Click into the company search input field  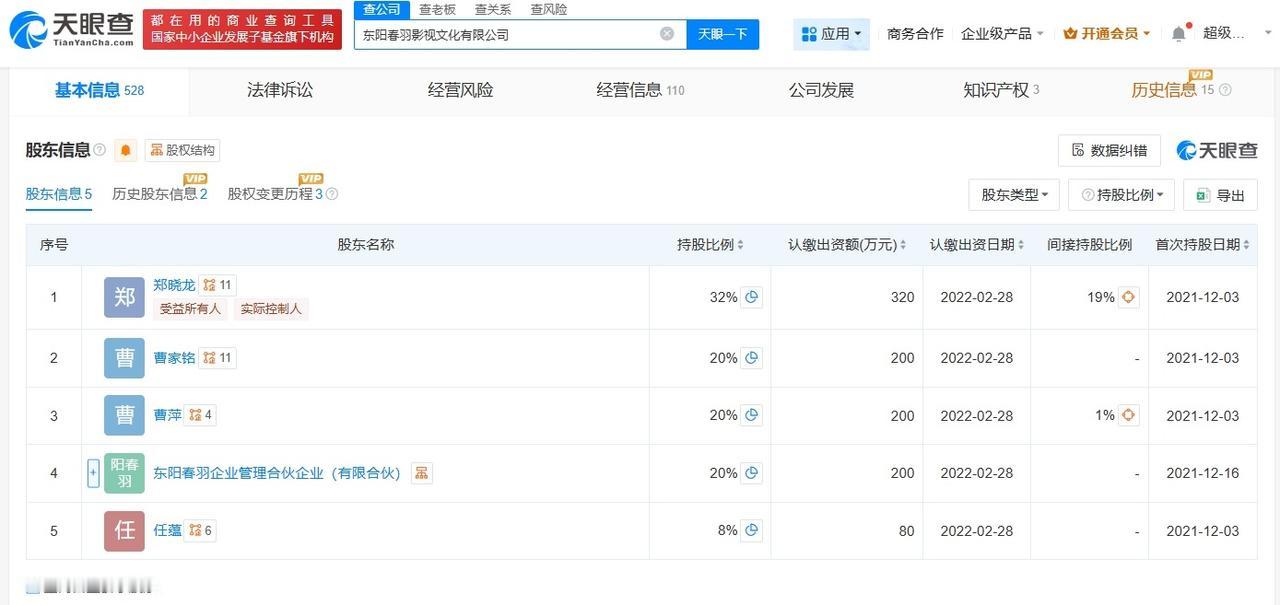click(x=505, y=34)
